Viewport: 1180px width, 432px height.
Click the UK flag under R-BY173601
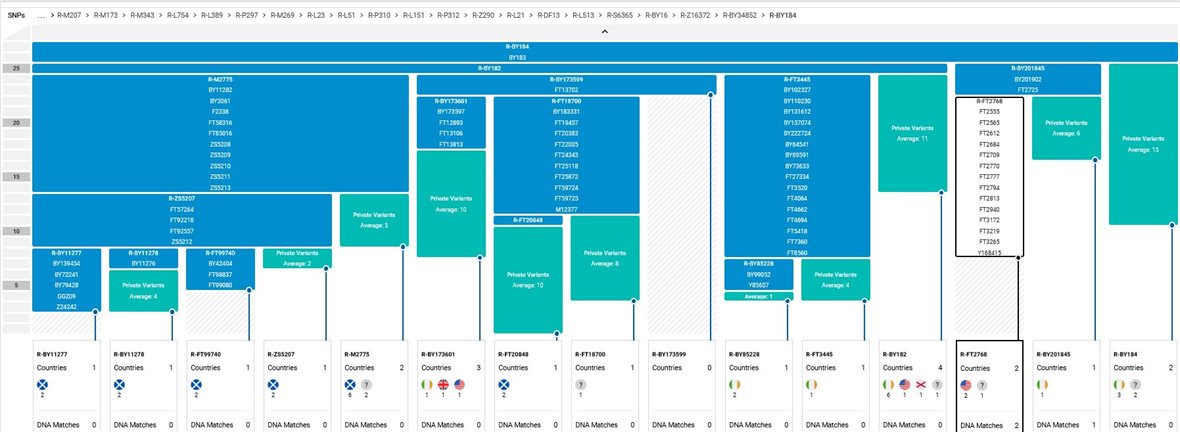click(x=441, y=384)
